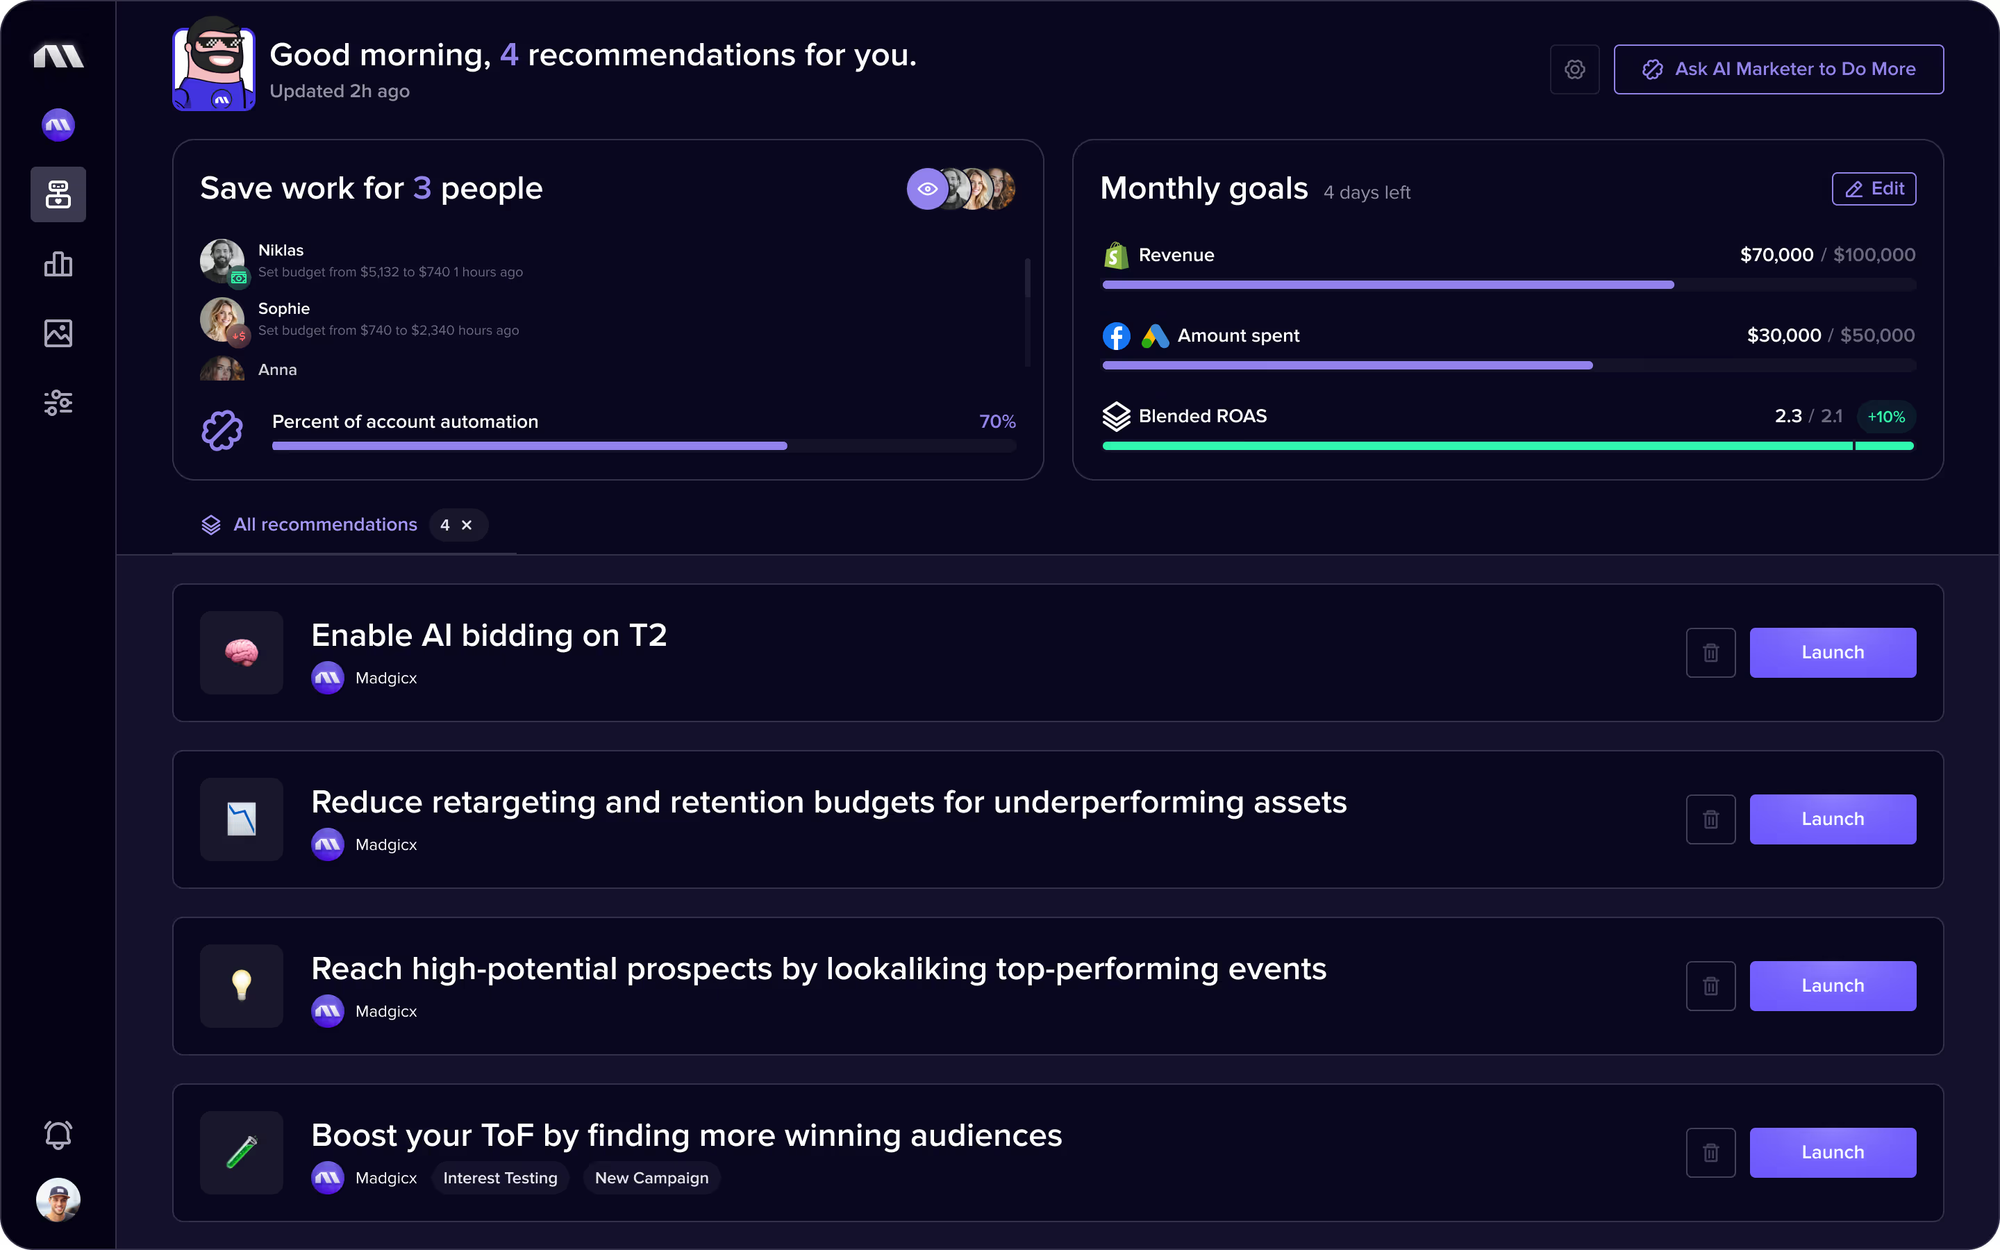The height and width of the screenshot is (1250, 2000).
Task: Click the settings gear next to Ask AI Marketer
Action: coord(1574,69)
